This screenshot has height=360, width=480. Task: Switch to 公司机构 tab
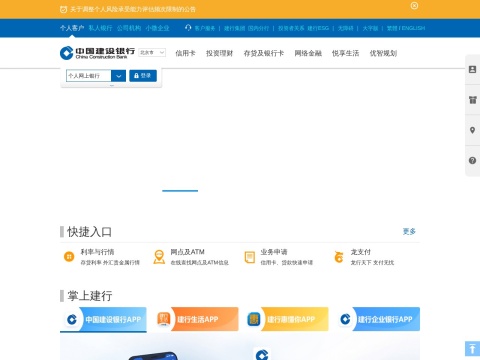pos(129,28)
